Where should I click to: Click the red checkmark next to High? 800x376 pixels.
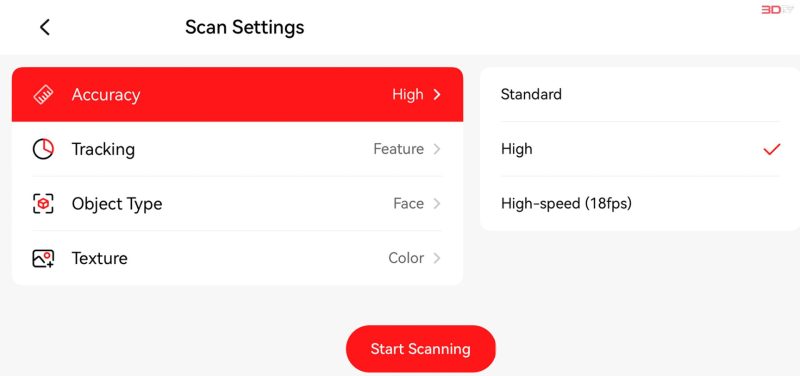pyautogui.click(x=772, y=149)
